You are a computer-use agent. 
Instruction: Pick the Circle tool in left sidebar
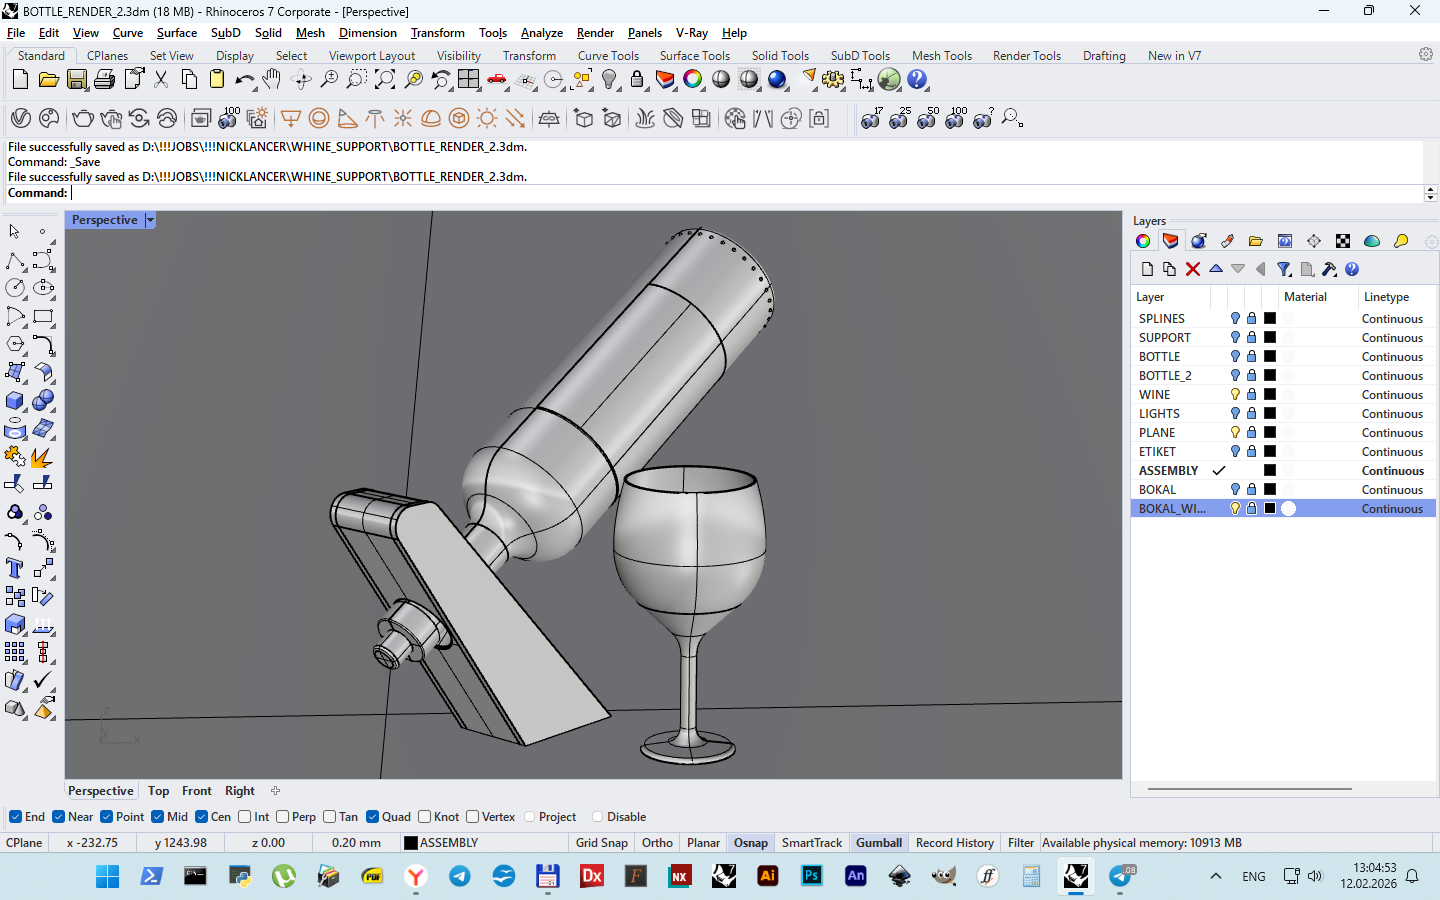tap(15, 288)
